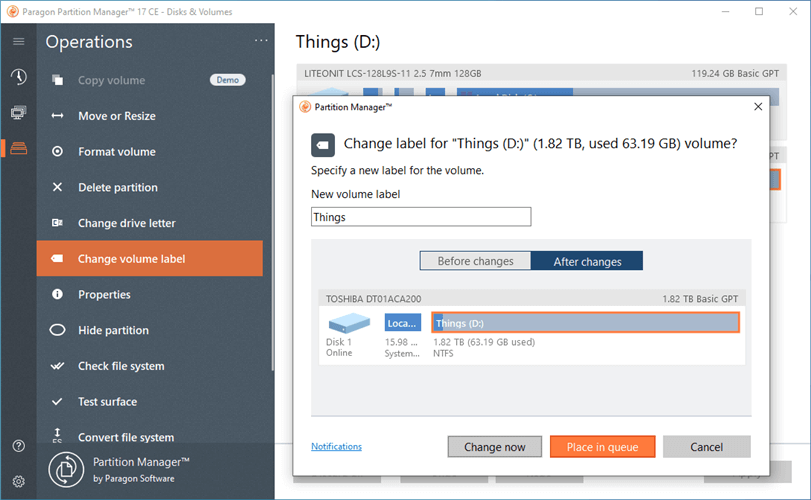Click the Partition Manager logo at the sidebar bottom
This screenshot has height=500, width=811.
coord(66,469)
